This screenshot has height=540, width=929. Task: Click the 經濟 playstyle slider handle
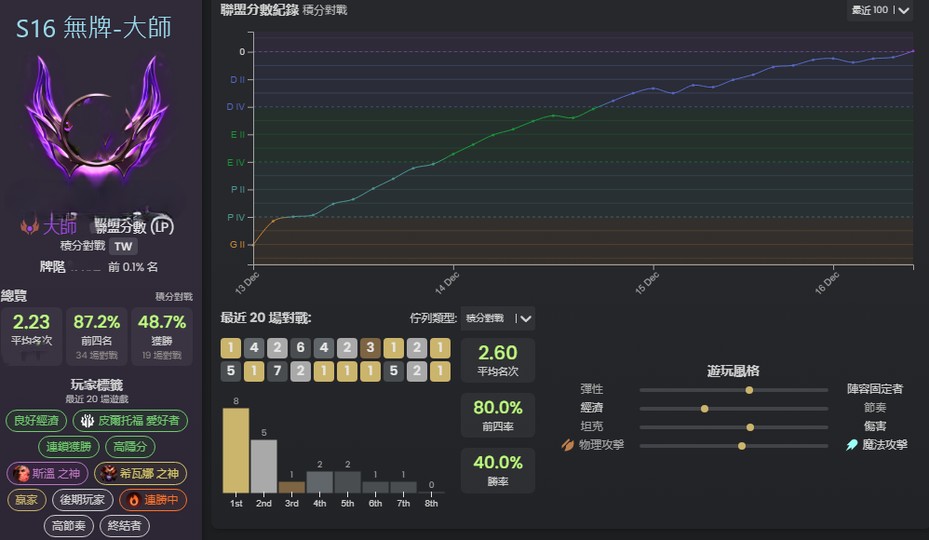click(705, 408)
